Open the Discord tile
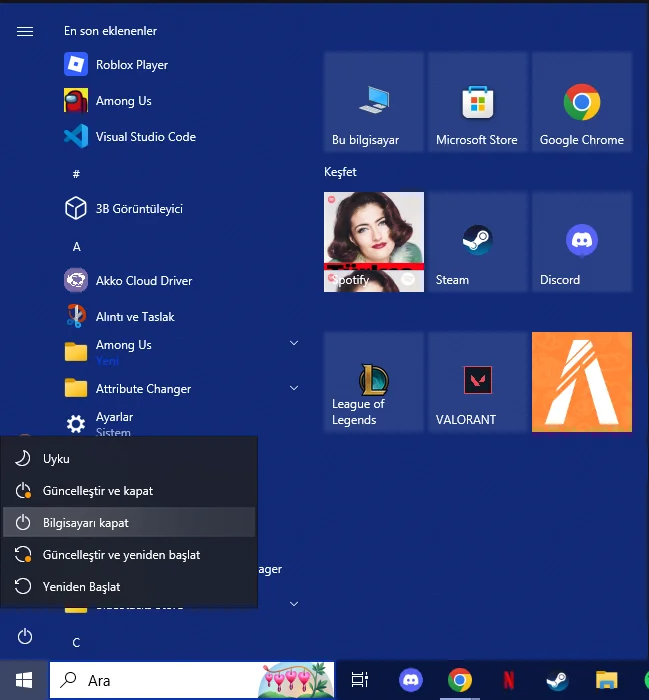 click(x=582, y=242)
